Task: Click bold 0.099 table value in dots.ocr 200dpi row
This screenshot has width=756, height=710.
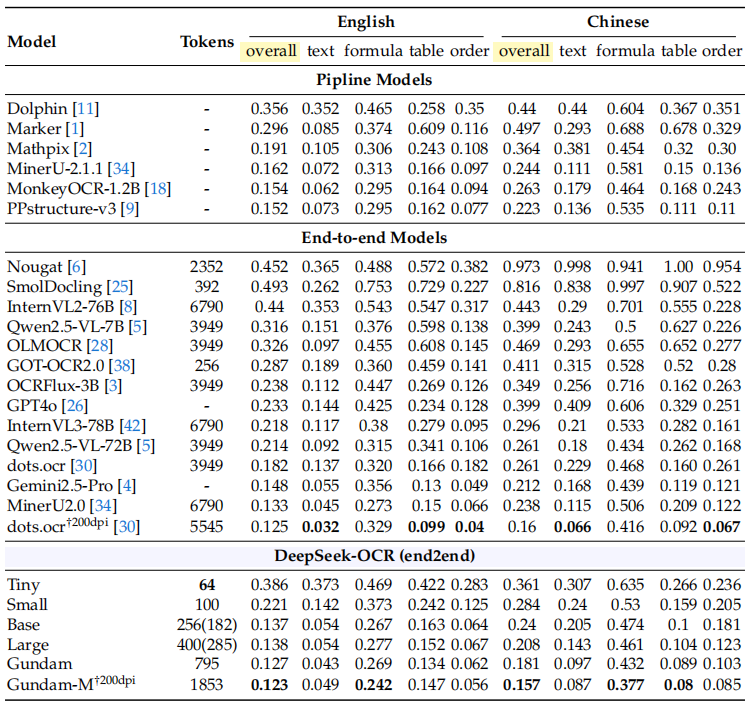Action: pyautogui.click(x=427, y=527)
